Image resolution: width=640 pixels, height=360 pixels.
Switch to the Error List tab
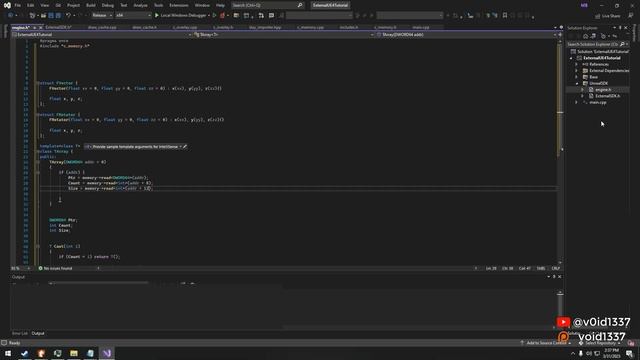[20, 333]
